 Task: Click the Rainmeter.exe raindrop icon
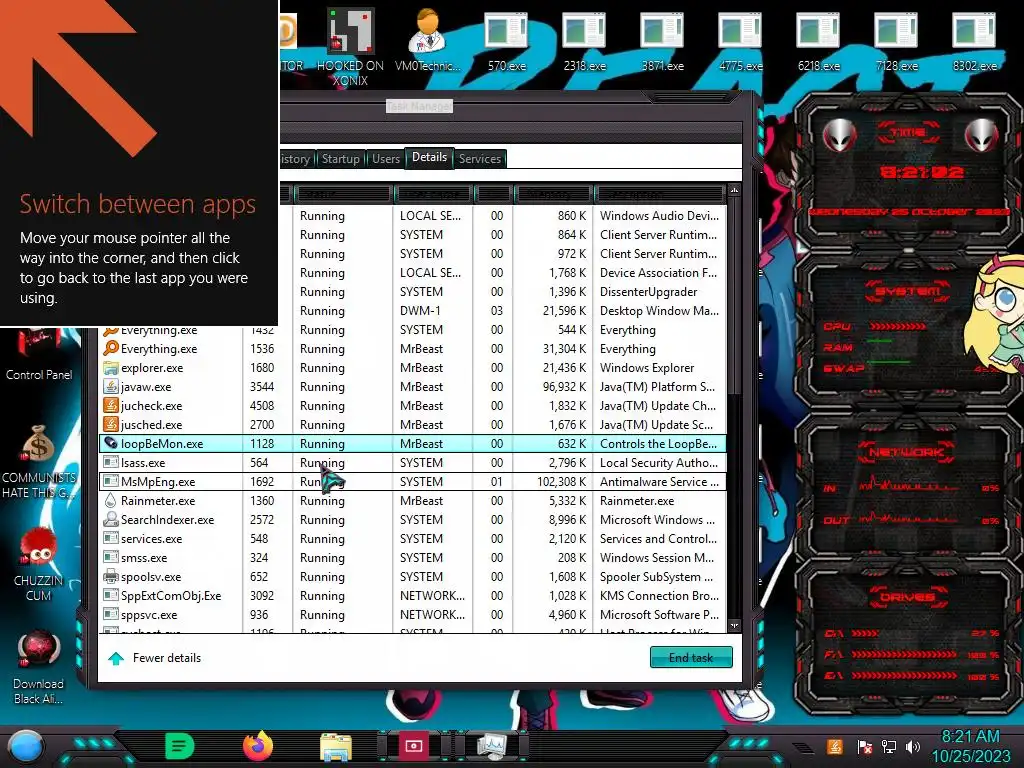[110, 501]
